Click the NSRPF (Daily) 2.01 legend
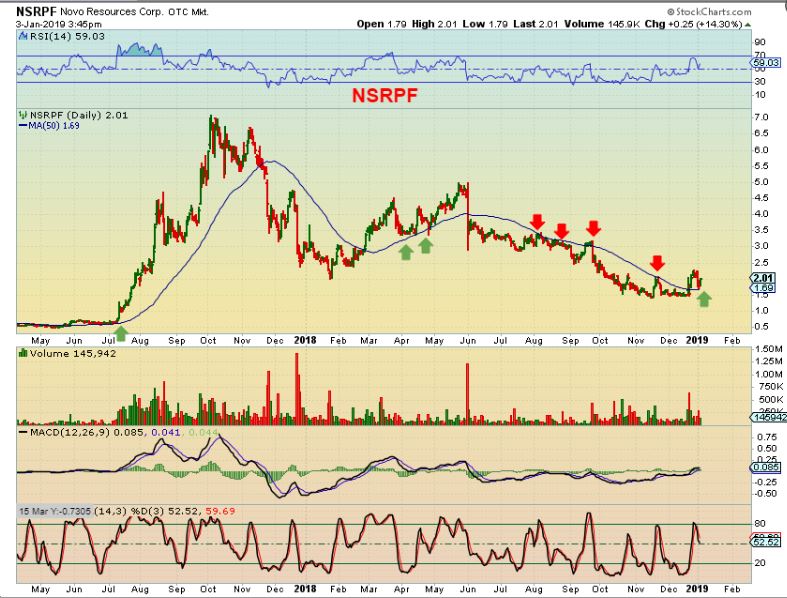This screenshot has width=787, height=598. (79, 115)
